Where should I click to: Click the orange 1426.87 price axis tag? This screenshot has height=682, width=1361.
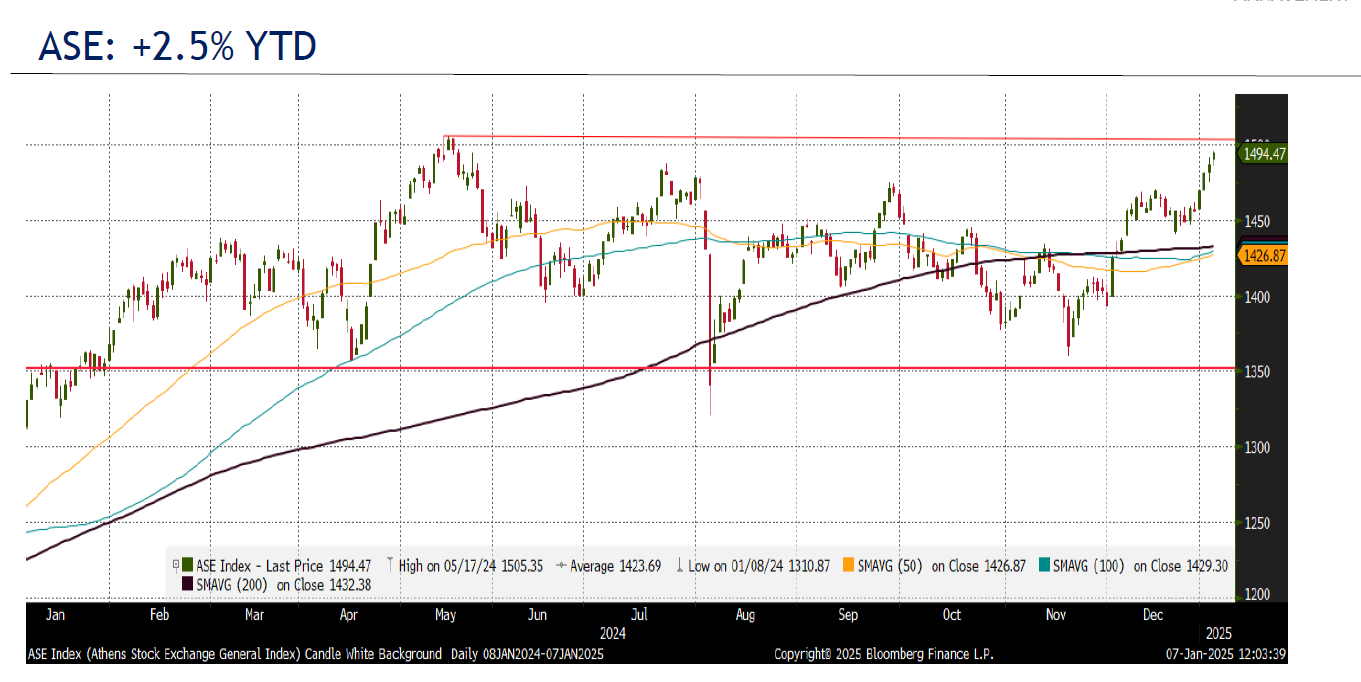coord(1263,257)
